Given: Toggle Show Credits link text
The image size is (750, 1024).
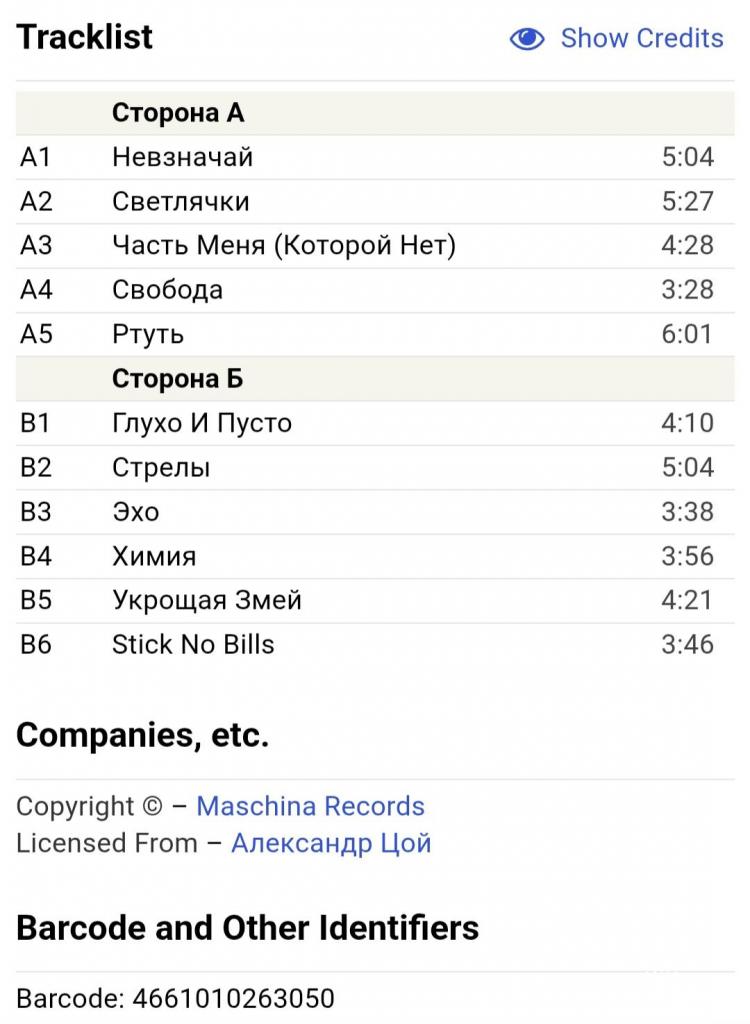Looking at the screenshot, I should coord(642,38).
